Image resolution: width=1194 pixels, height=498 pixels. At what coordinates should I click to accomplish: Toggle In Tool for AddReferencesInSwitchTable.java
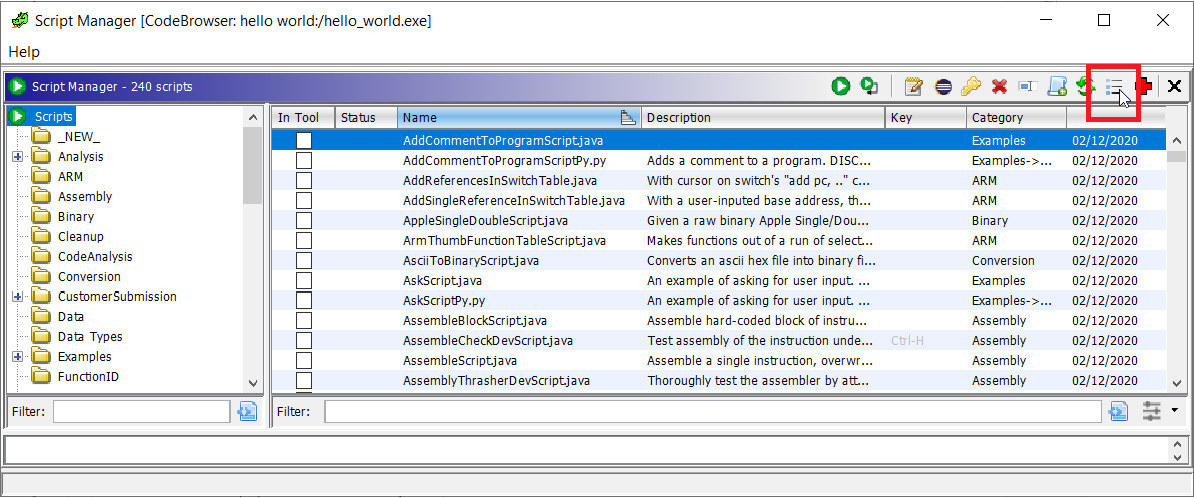click(304, 180)
